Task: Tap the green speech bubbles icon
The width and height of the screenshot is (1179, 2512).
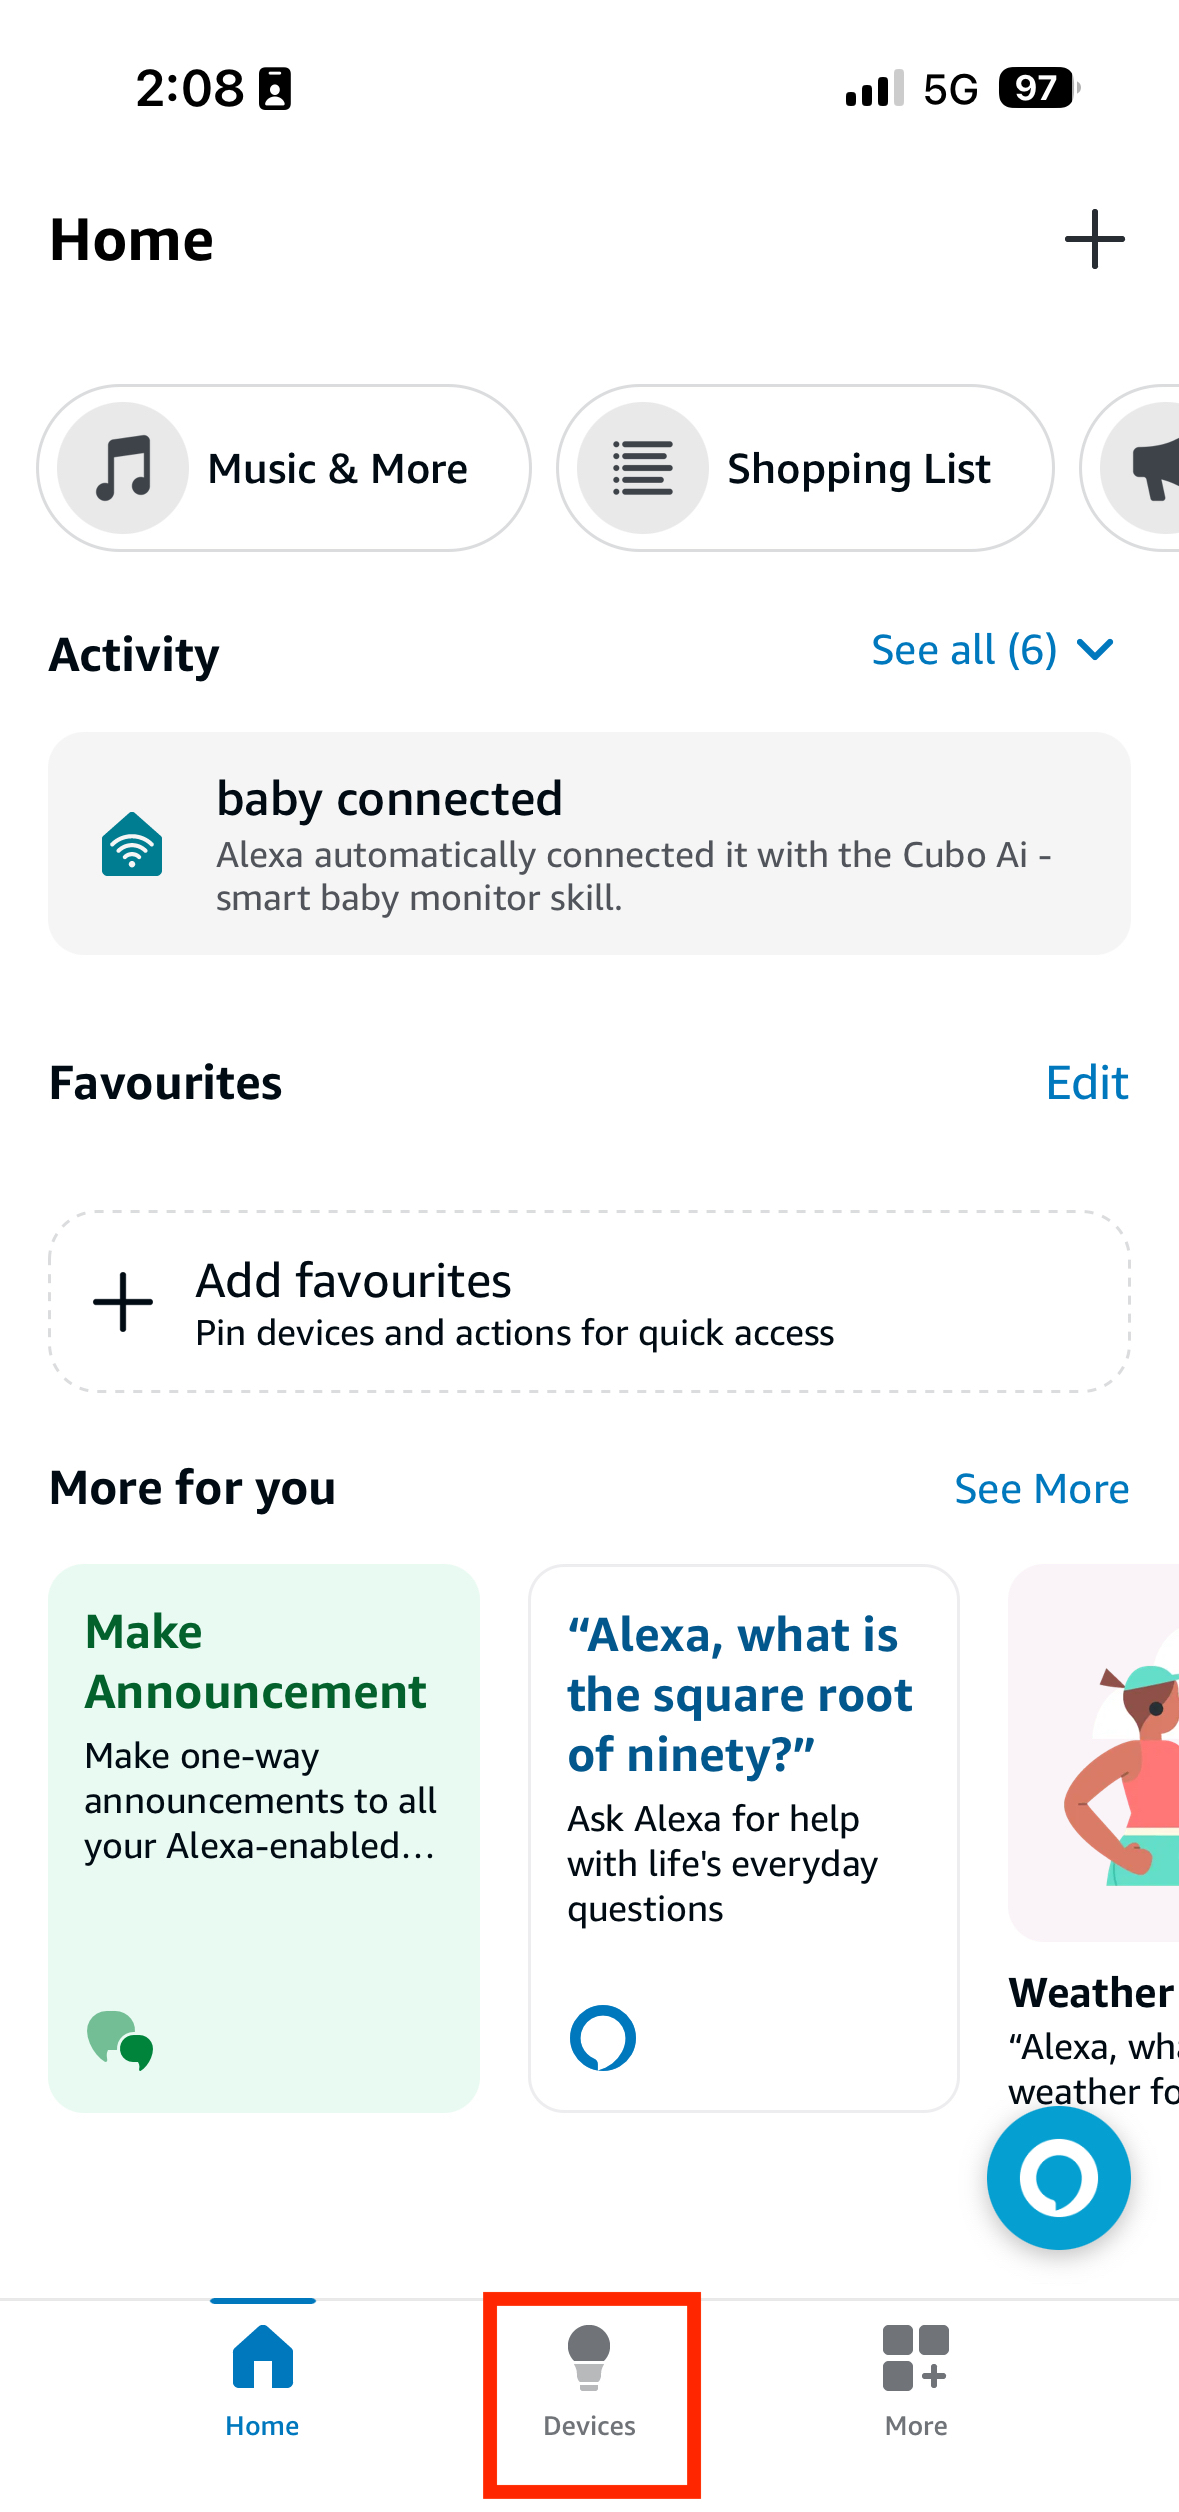Action: click(x=120, y=2040)
